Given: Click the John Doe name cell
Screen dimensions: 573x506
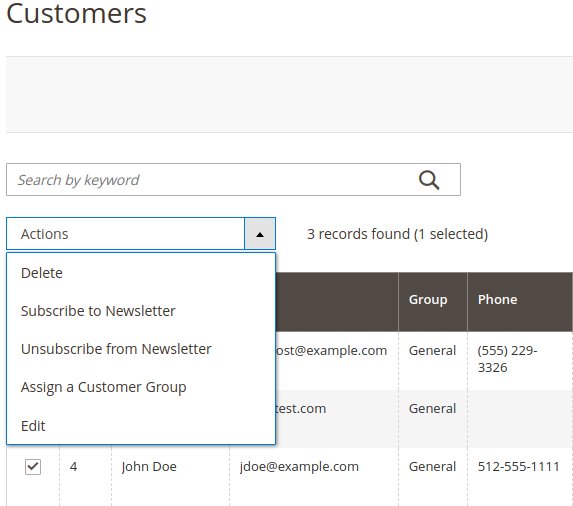Looking at the screenshot, I should 149,467.
